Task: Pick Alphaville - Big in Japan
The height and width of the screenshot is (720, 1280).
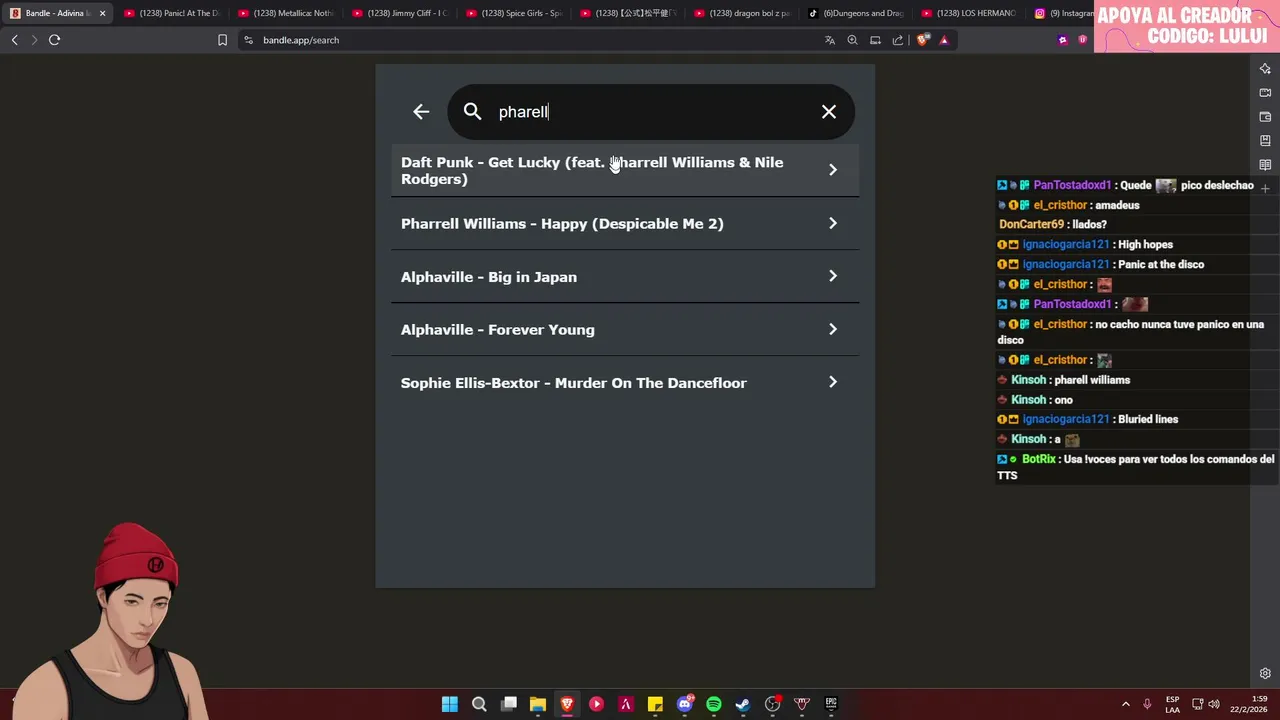Action: (625, 276)
